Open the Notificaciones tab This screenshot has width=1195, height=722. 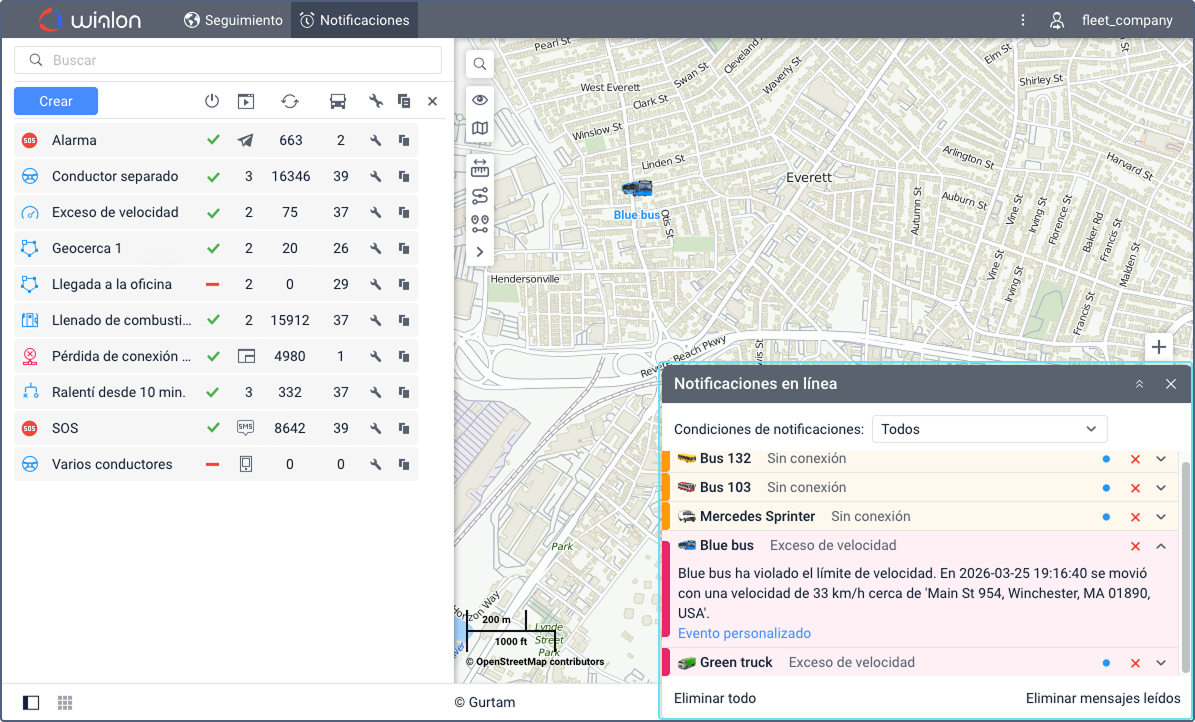[x=354, y=20]
